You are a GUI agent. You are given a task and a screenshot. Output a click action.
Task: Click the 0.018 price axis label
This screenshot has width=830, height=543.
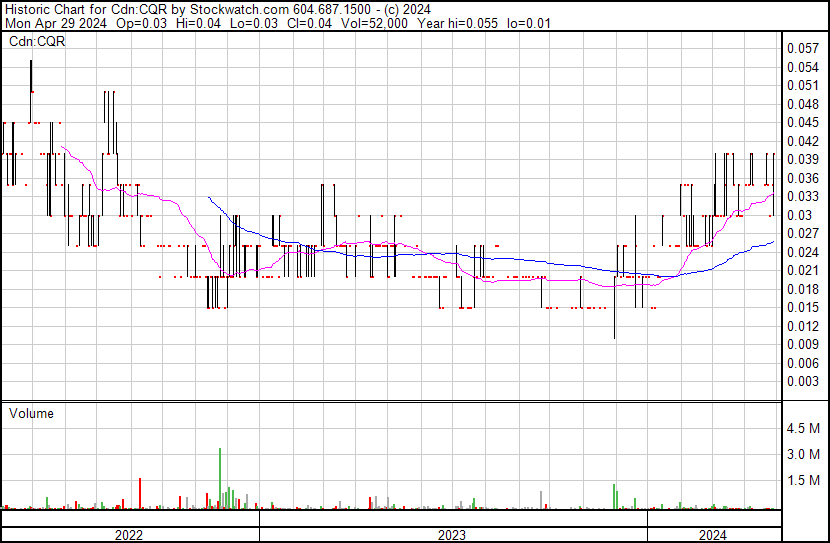pyautogui.click(x=802, y=289)
